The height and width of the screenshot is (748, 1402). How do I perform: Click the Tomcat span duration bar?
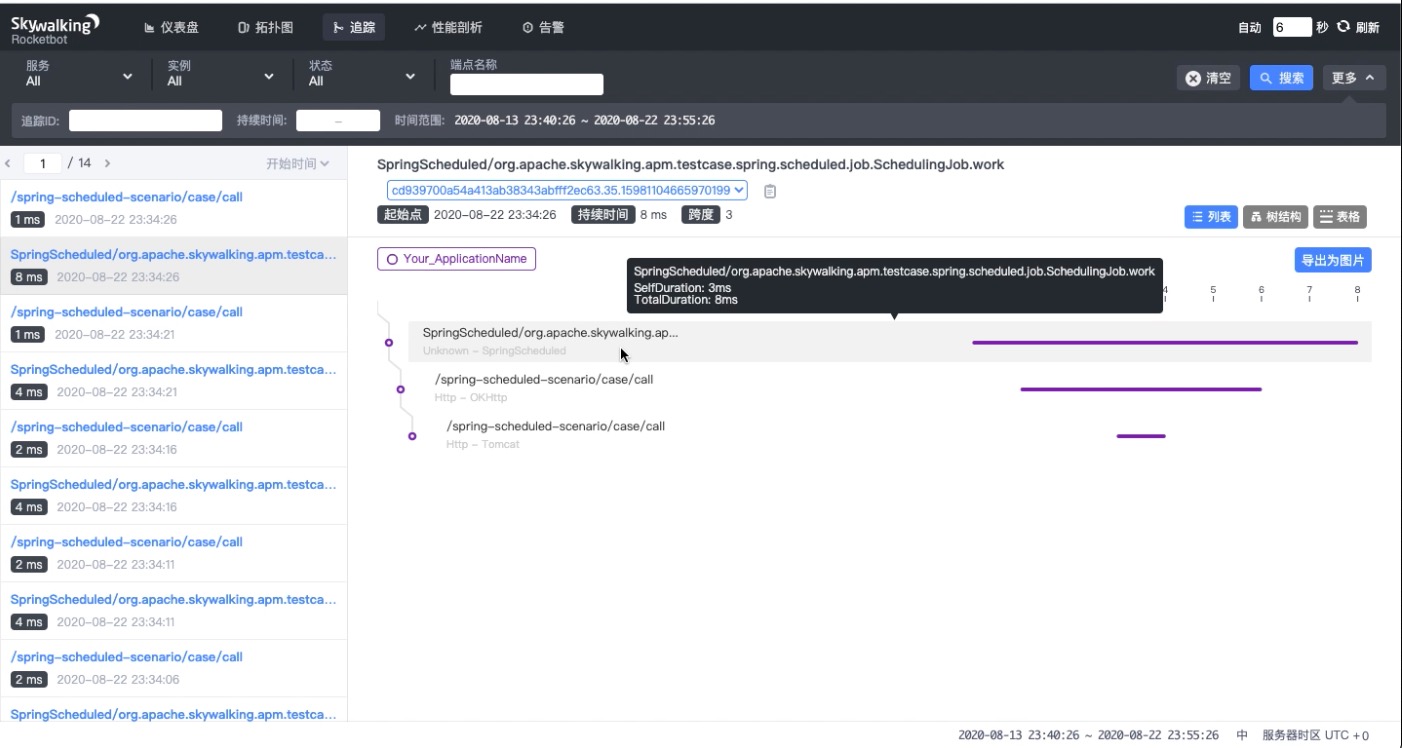pos(1141,436)
